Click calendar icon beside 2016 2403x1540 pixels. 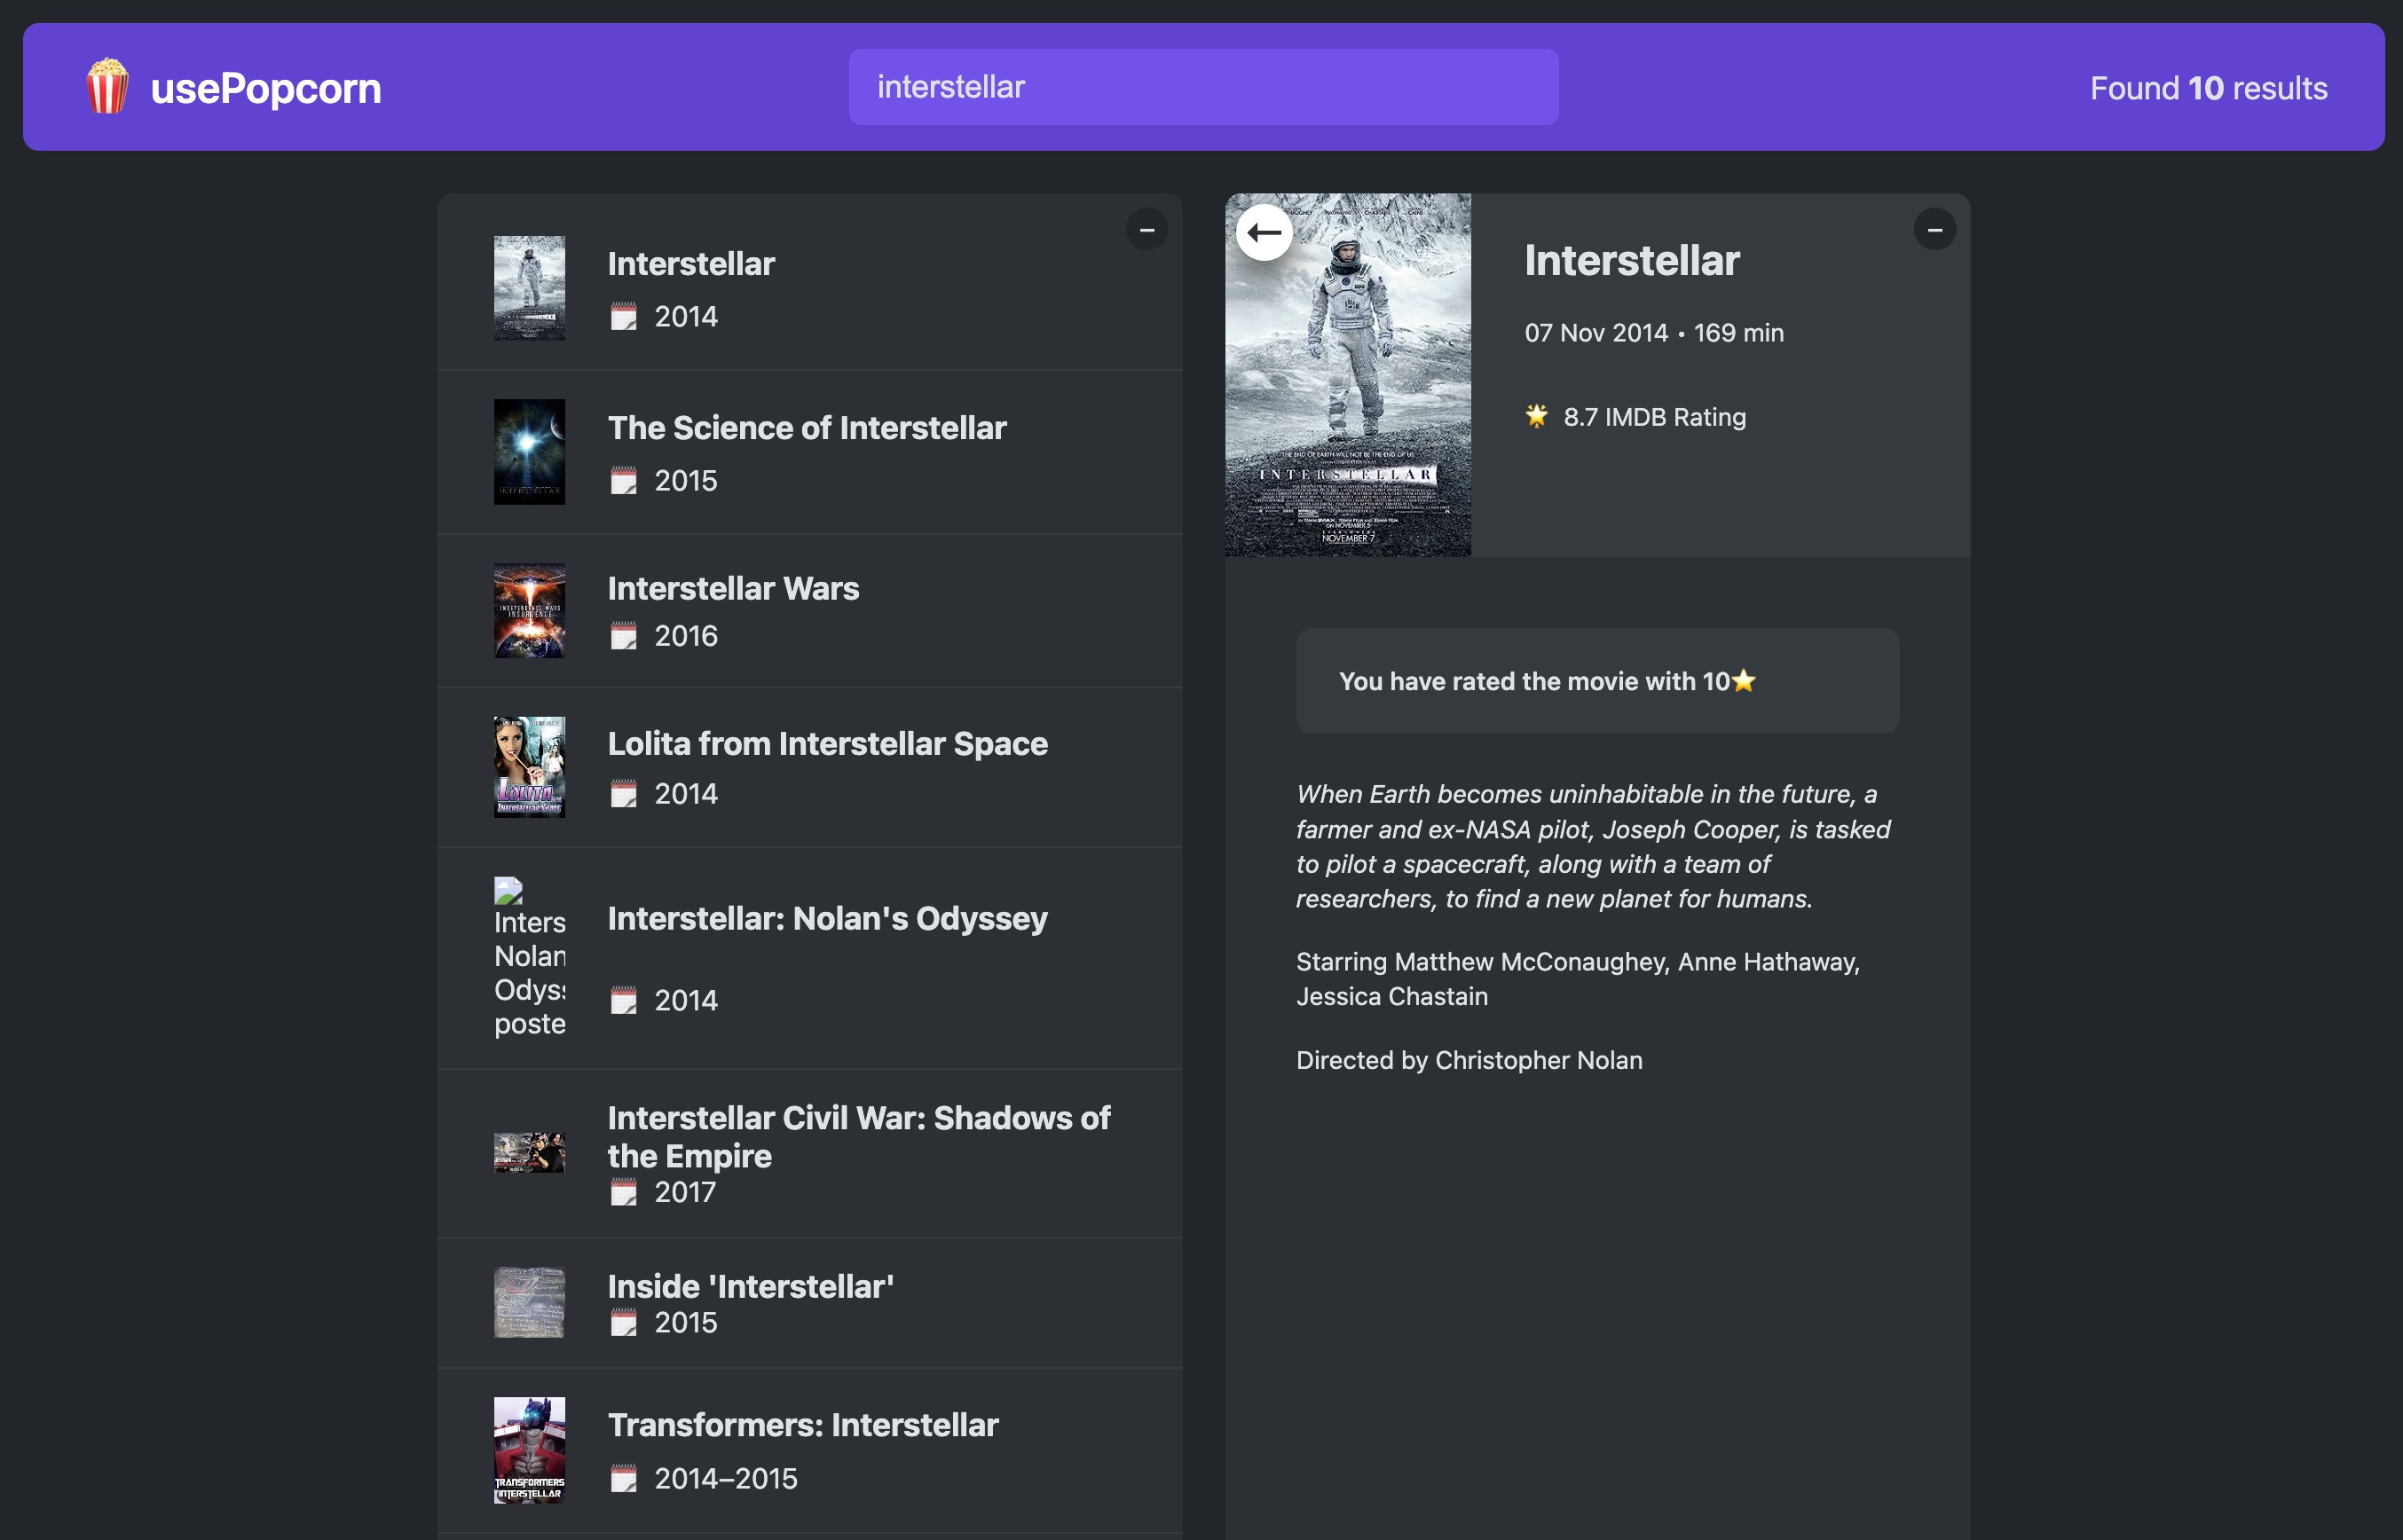[623, 636]
